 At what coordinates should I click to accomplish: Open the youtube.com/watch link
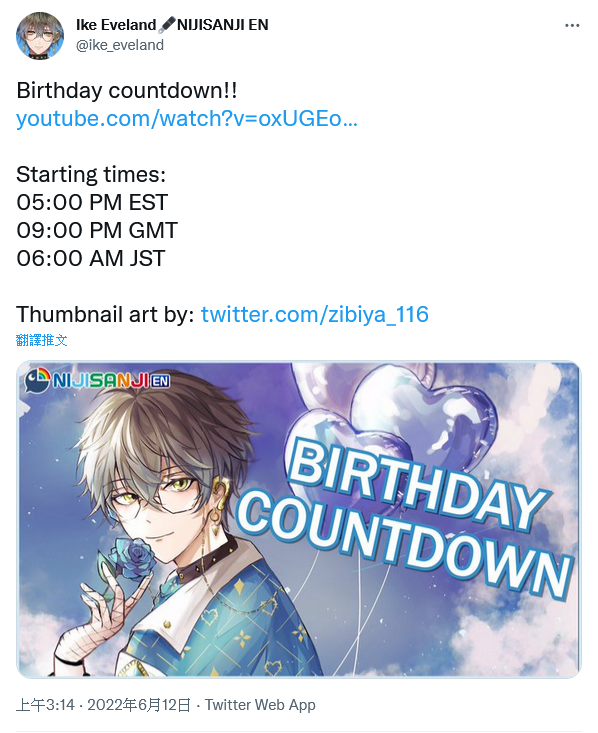point(187,119)
